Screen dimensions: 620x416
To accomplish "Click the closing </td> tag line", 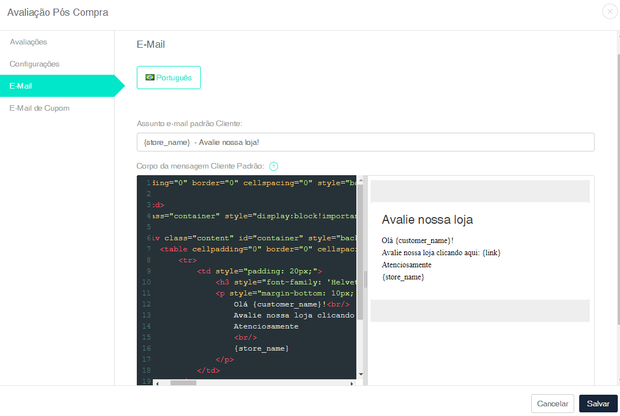I will (x=208, y=371).
